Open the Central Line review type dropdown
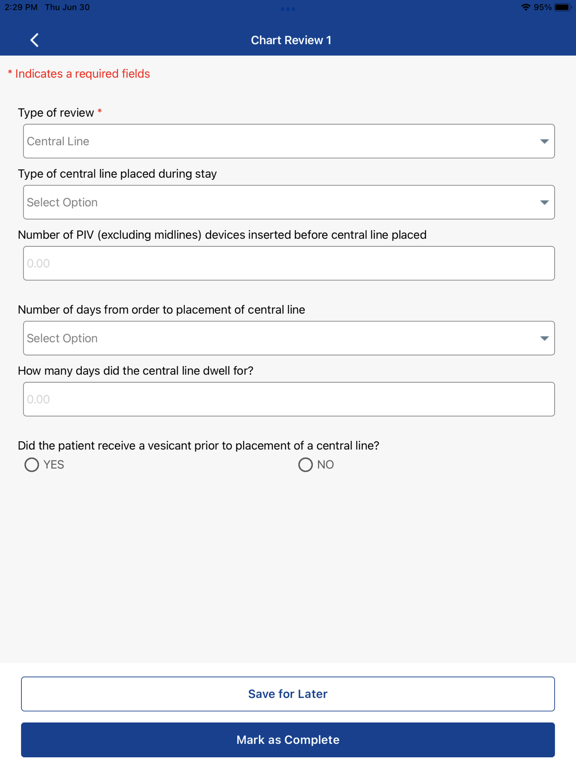The image size is (576, 768). [x=289, y=141]
